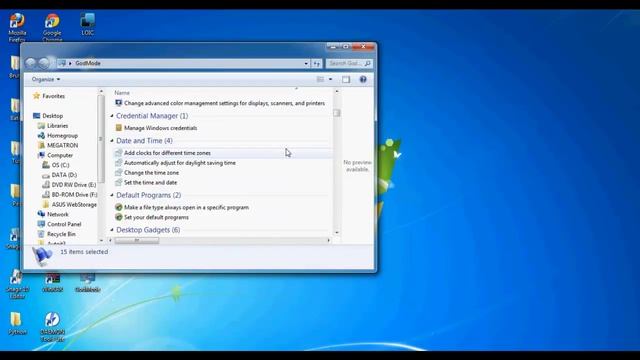Viewport: 640px width, 360px height.
Task: Open the Organize dropdown menu
Action: click(x=46, y=79)
